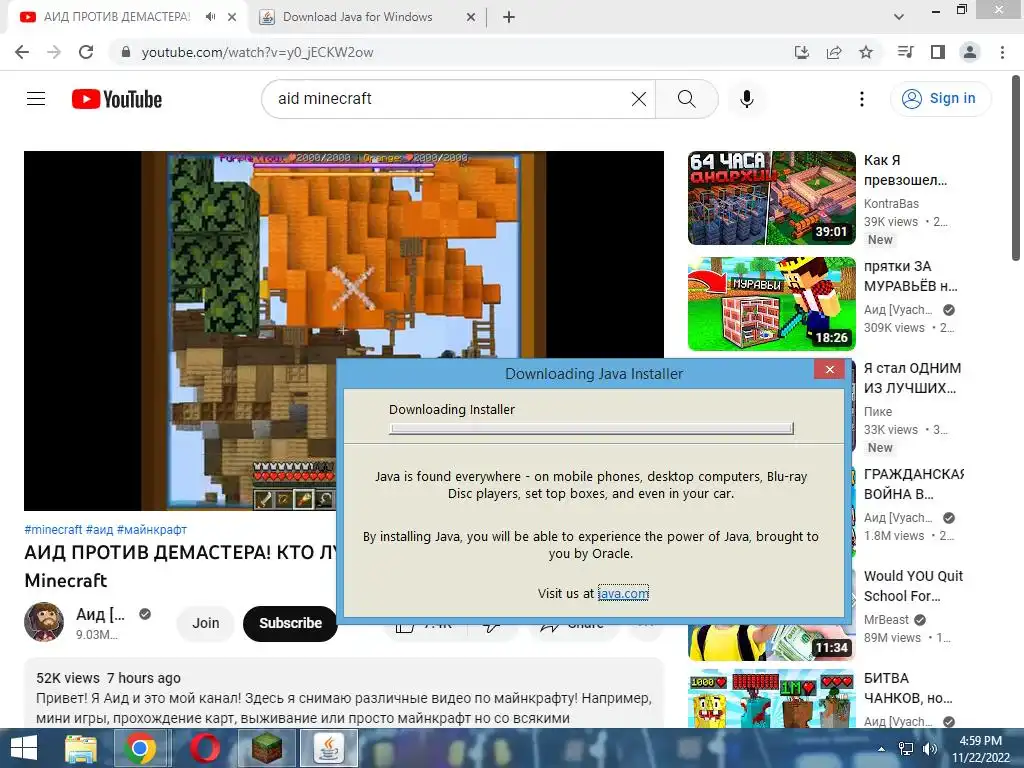Open the network tray icon

pyautogui.click(x=906, y=749)
